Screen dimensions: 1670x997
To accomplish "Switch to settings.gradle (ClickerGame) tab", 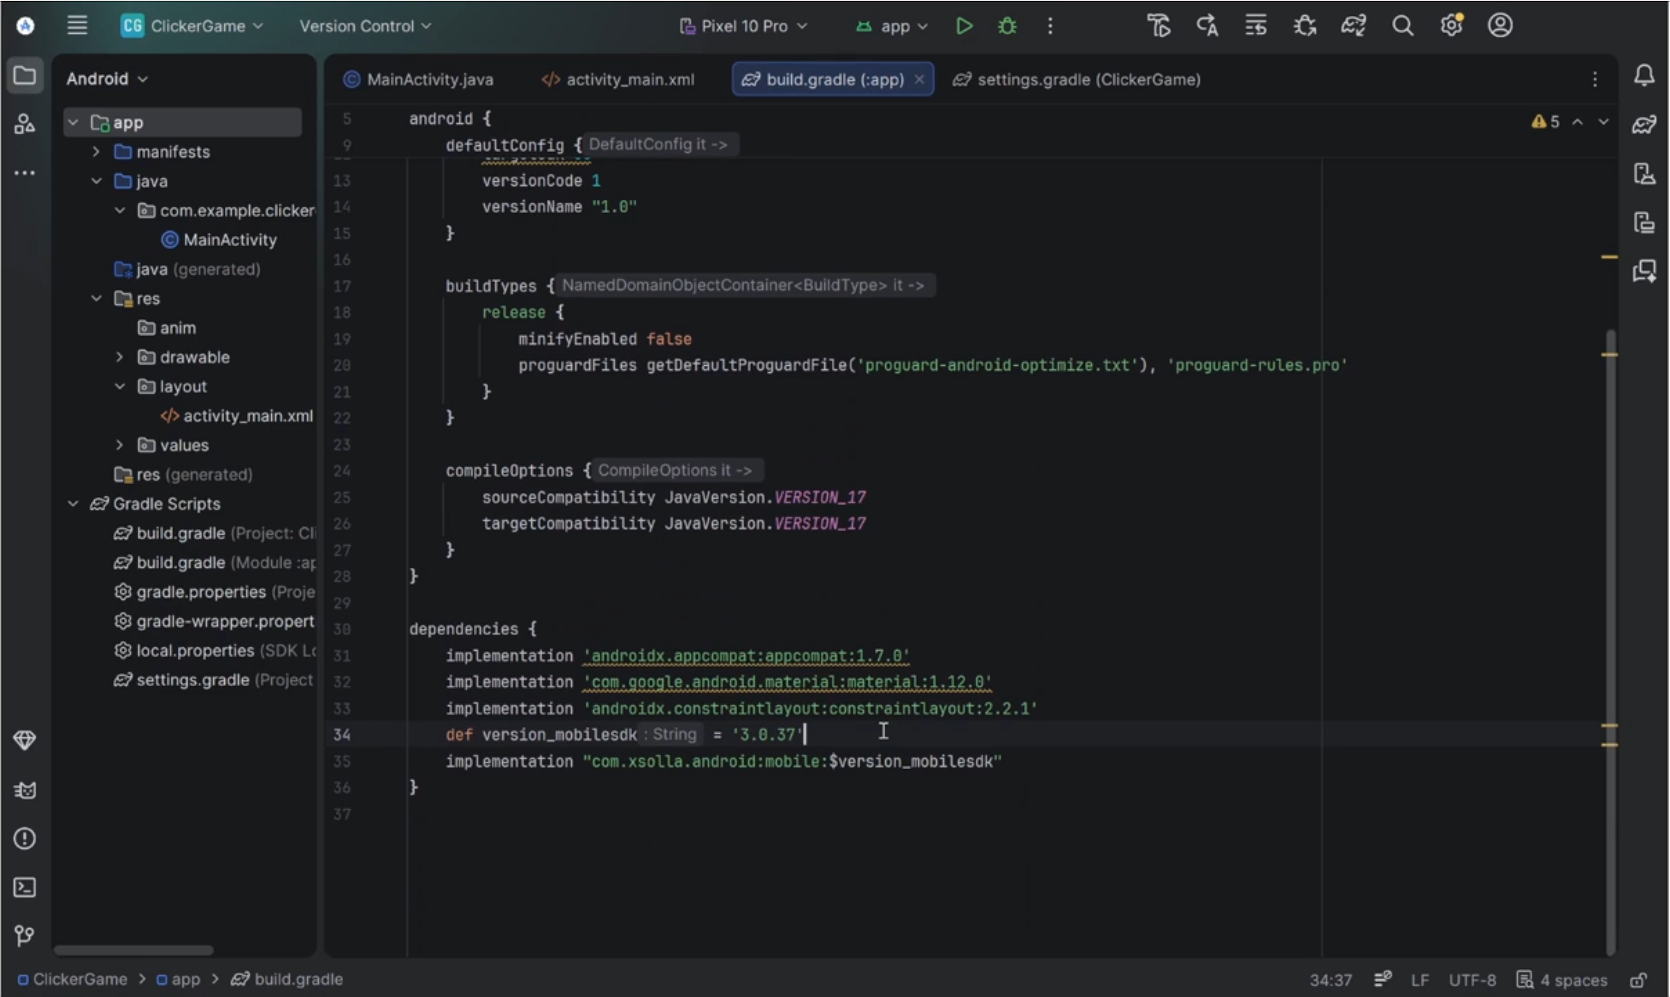I will tap(1077, 80).
